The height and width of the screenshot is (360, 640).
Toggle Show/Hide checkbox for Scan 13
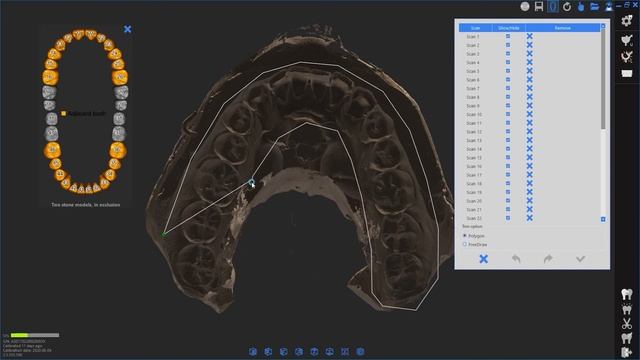508,140
